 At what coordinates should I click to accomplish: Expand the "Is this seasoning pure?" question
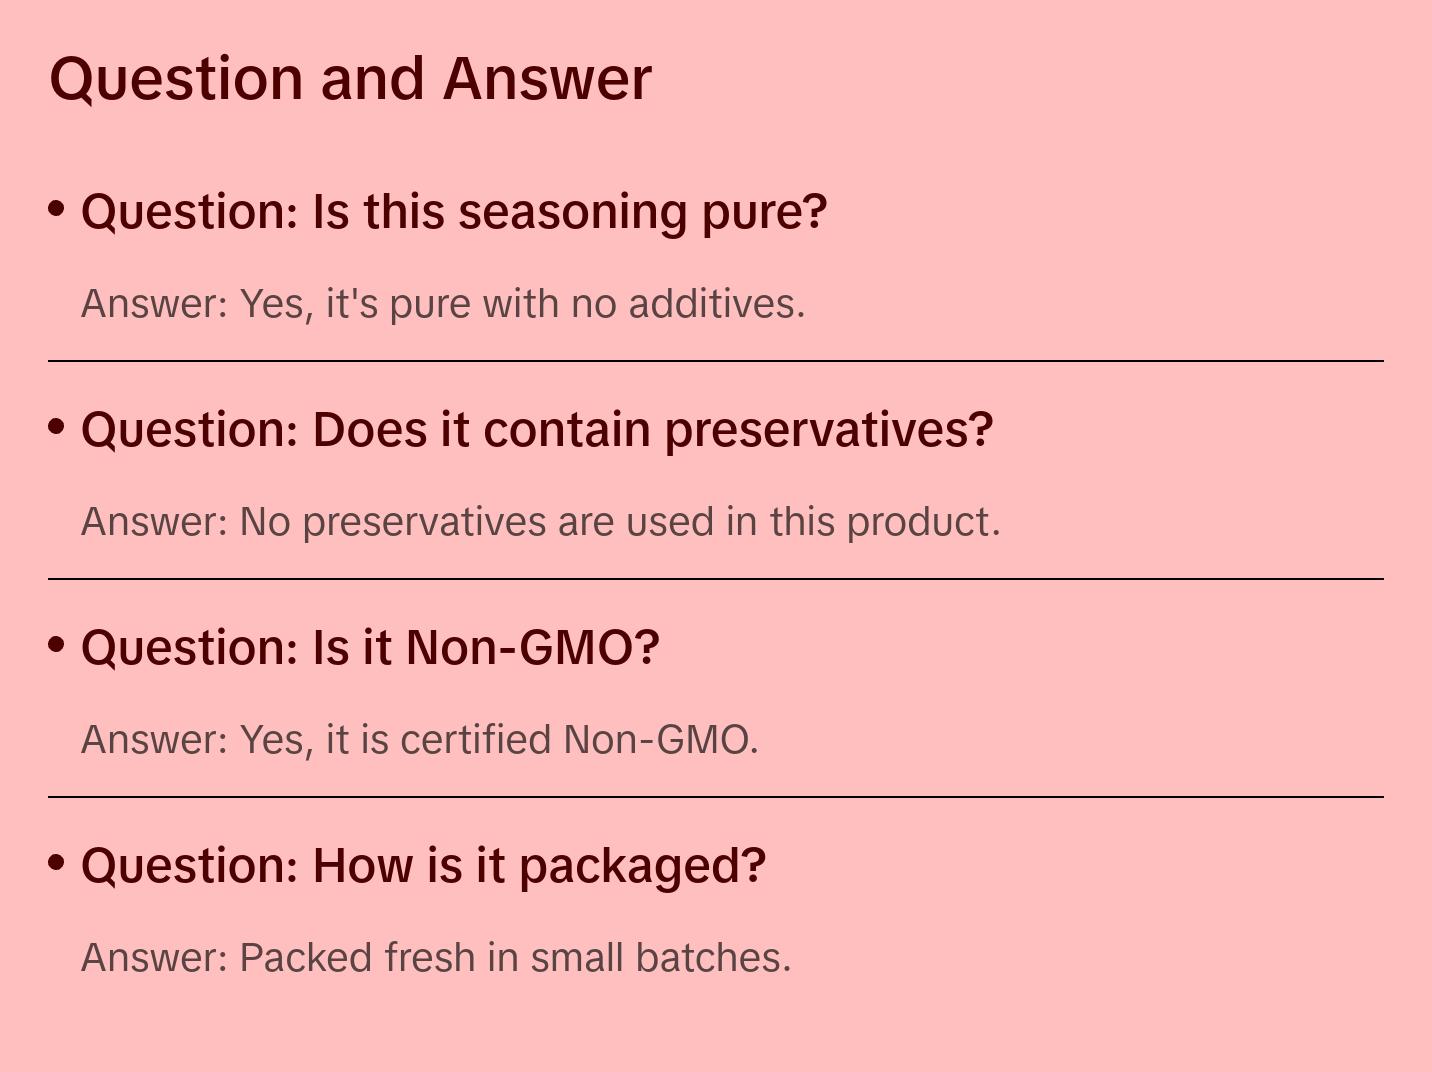454,212
